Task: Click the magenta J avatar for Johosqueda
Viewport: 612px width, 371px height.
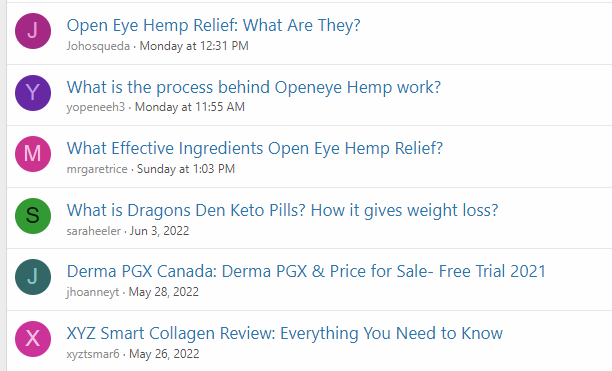Action: pyautogui.click(x=33, y=31)
